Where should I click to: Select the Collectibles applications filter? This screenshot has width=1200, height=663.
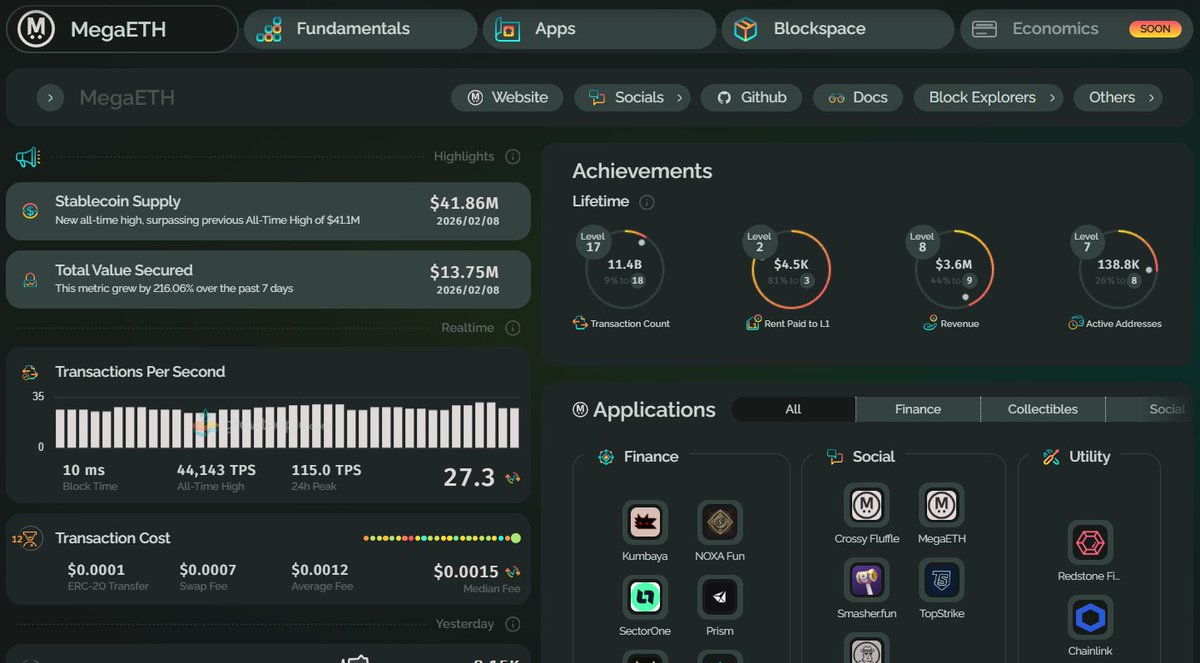(1043, 409)
